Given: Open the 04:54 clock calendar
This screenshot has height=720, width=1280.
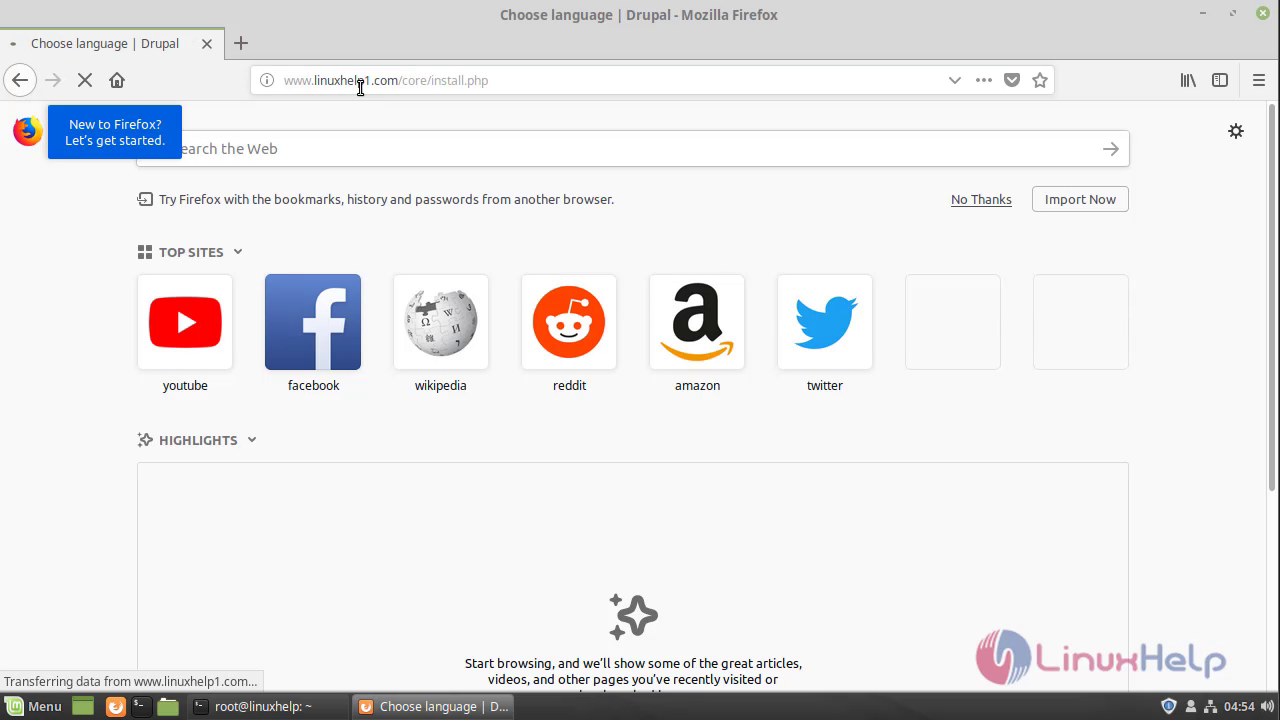Looking at the screenshot, I should pyautogui.click(x=1239, y=706).
